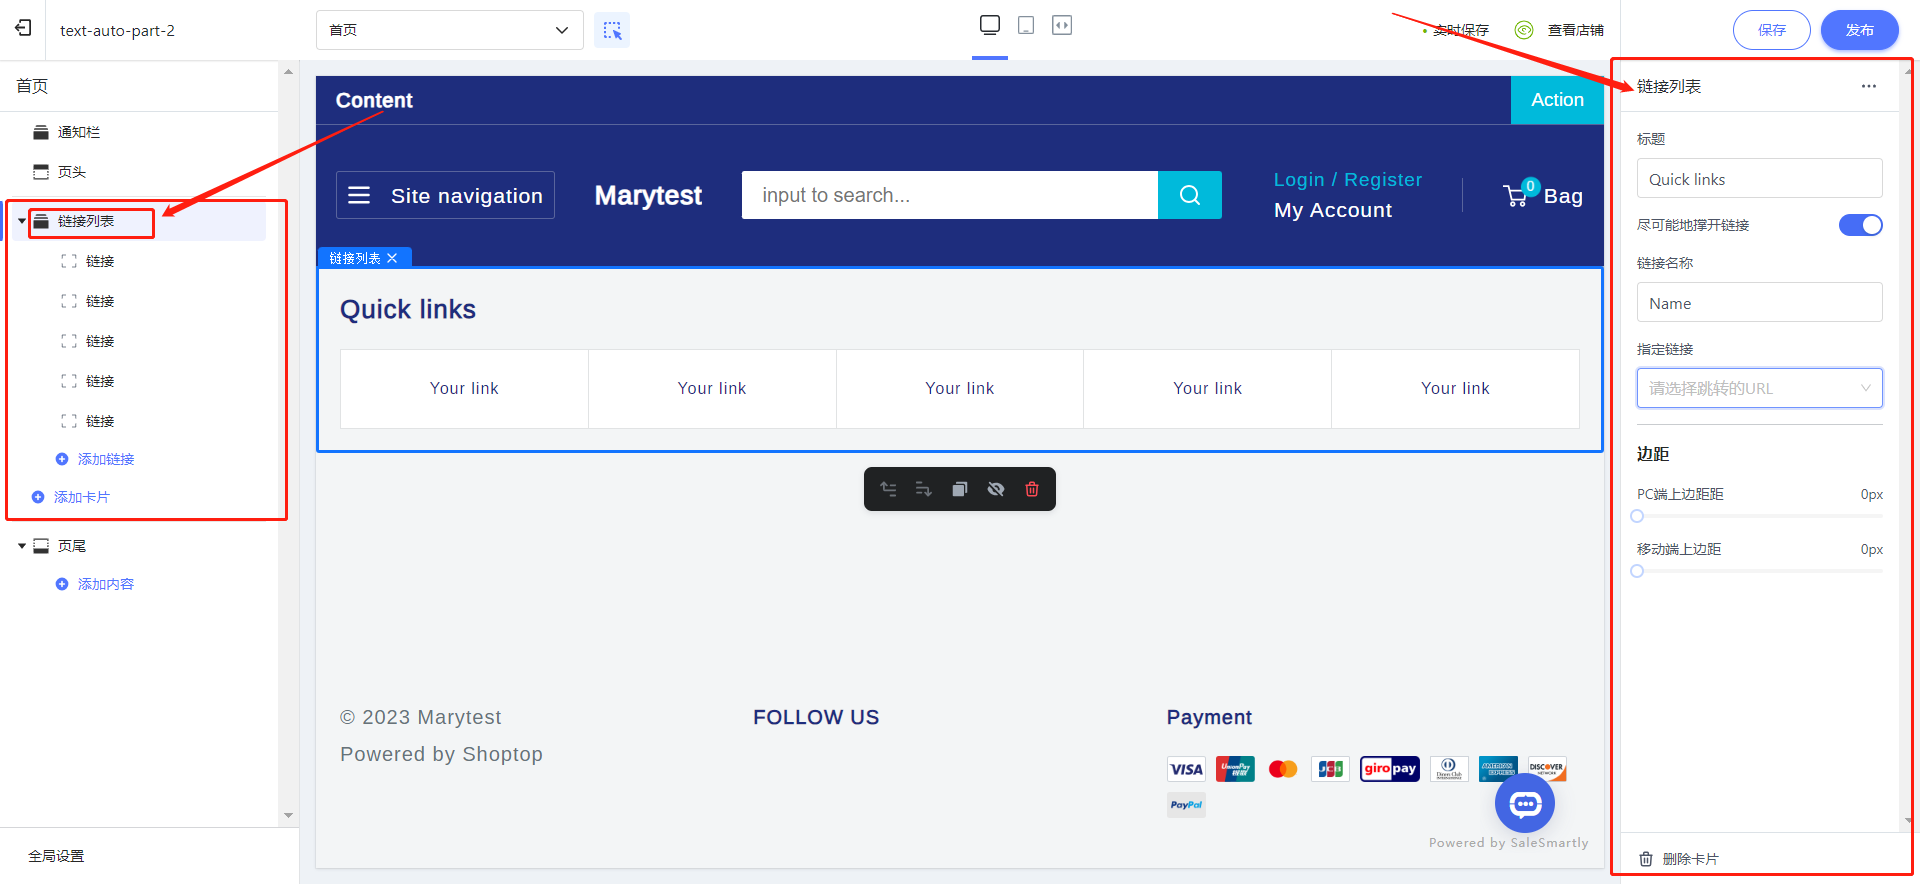
Task: Click the exit editor icon at top left
Action: click(23, 28)
